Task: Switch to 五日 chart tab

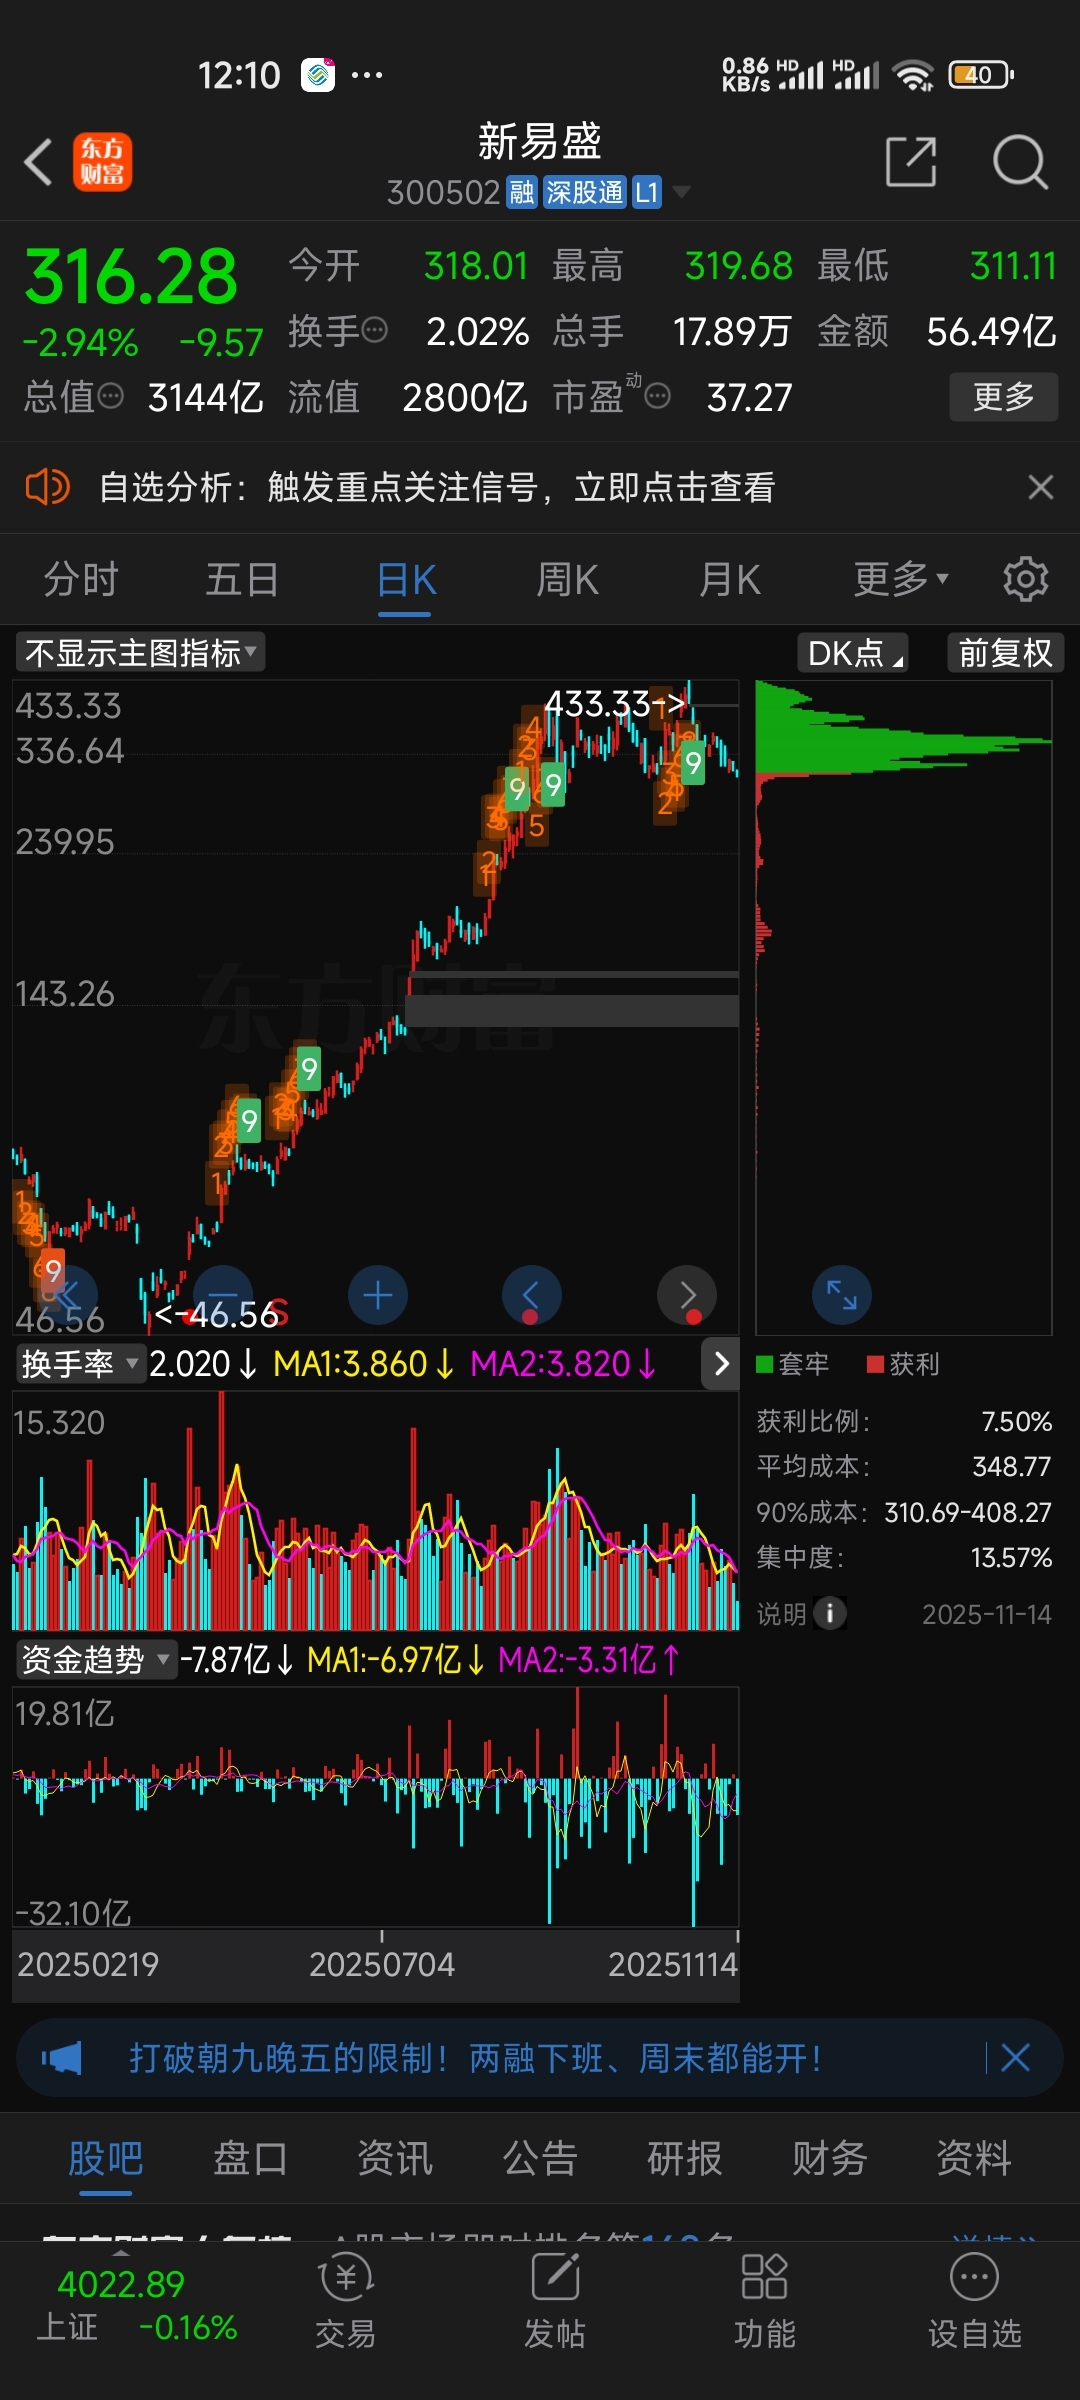Action: coord(243,579)
